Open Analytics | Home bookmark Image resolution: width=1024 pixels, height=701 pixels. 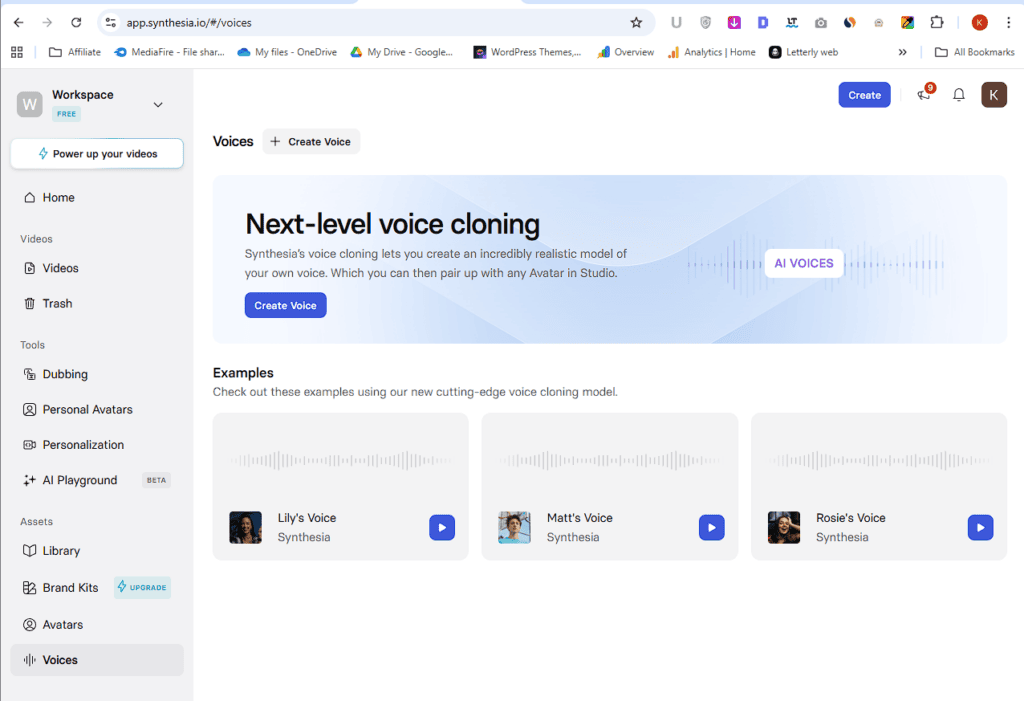coord(711,52)
